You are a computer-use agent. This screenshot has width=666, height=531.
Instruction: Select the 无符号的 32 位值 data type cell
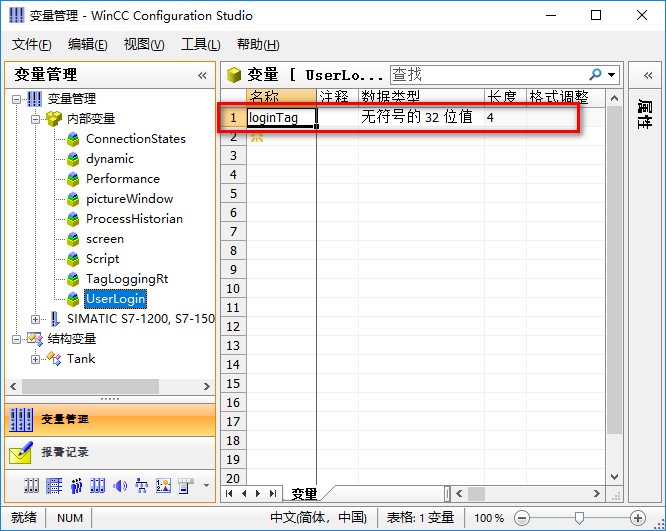coord(421,117)
